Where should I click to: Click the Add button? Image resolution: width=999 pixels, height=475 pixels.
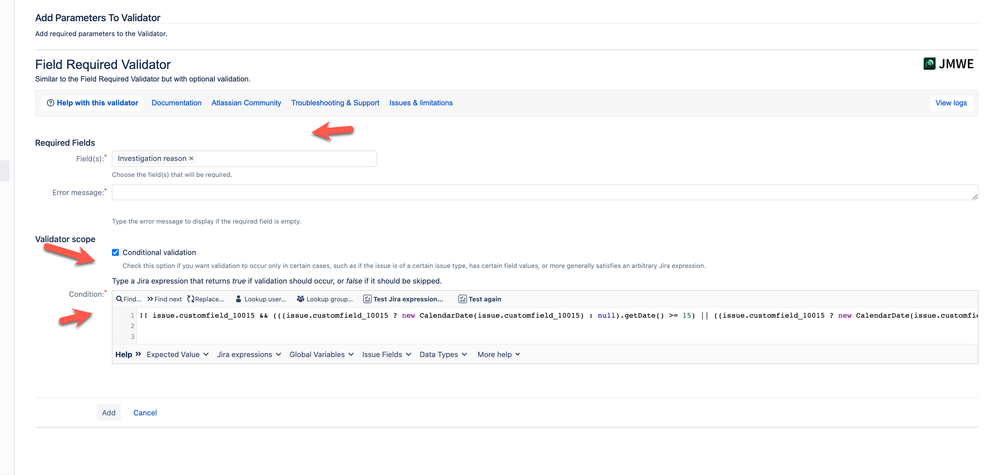tap(109, 413)
